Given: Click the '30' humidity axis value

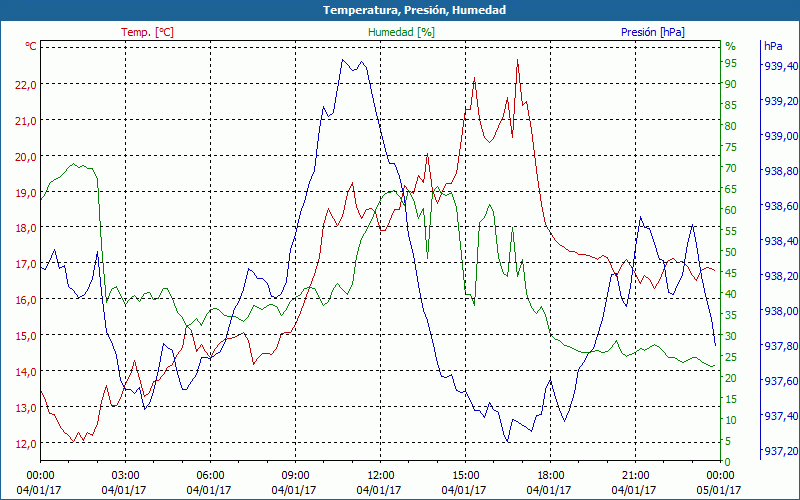Looking at the screenshot, I should (x=731, y=336).
